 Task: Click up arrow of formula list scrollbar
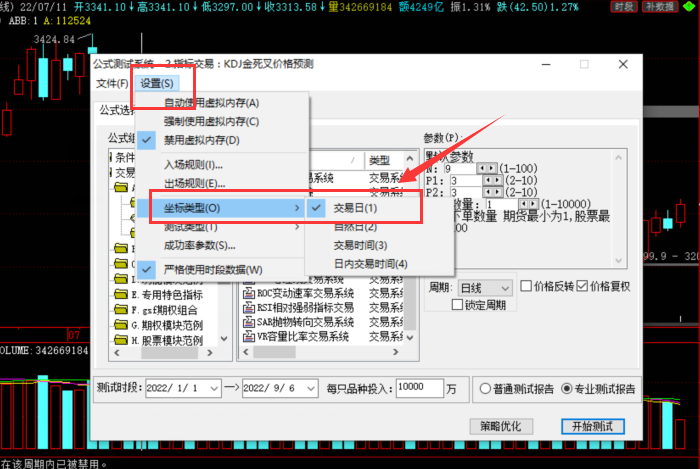pos(410,158)
